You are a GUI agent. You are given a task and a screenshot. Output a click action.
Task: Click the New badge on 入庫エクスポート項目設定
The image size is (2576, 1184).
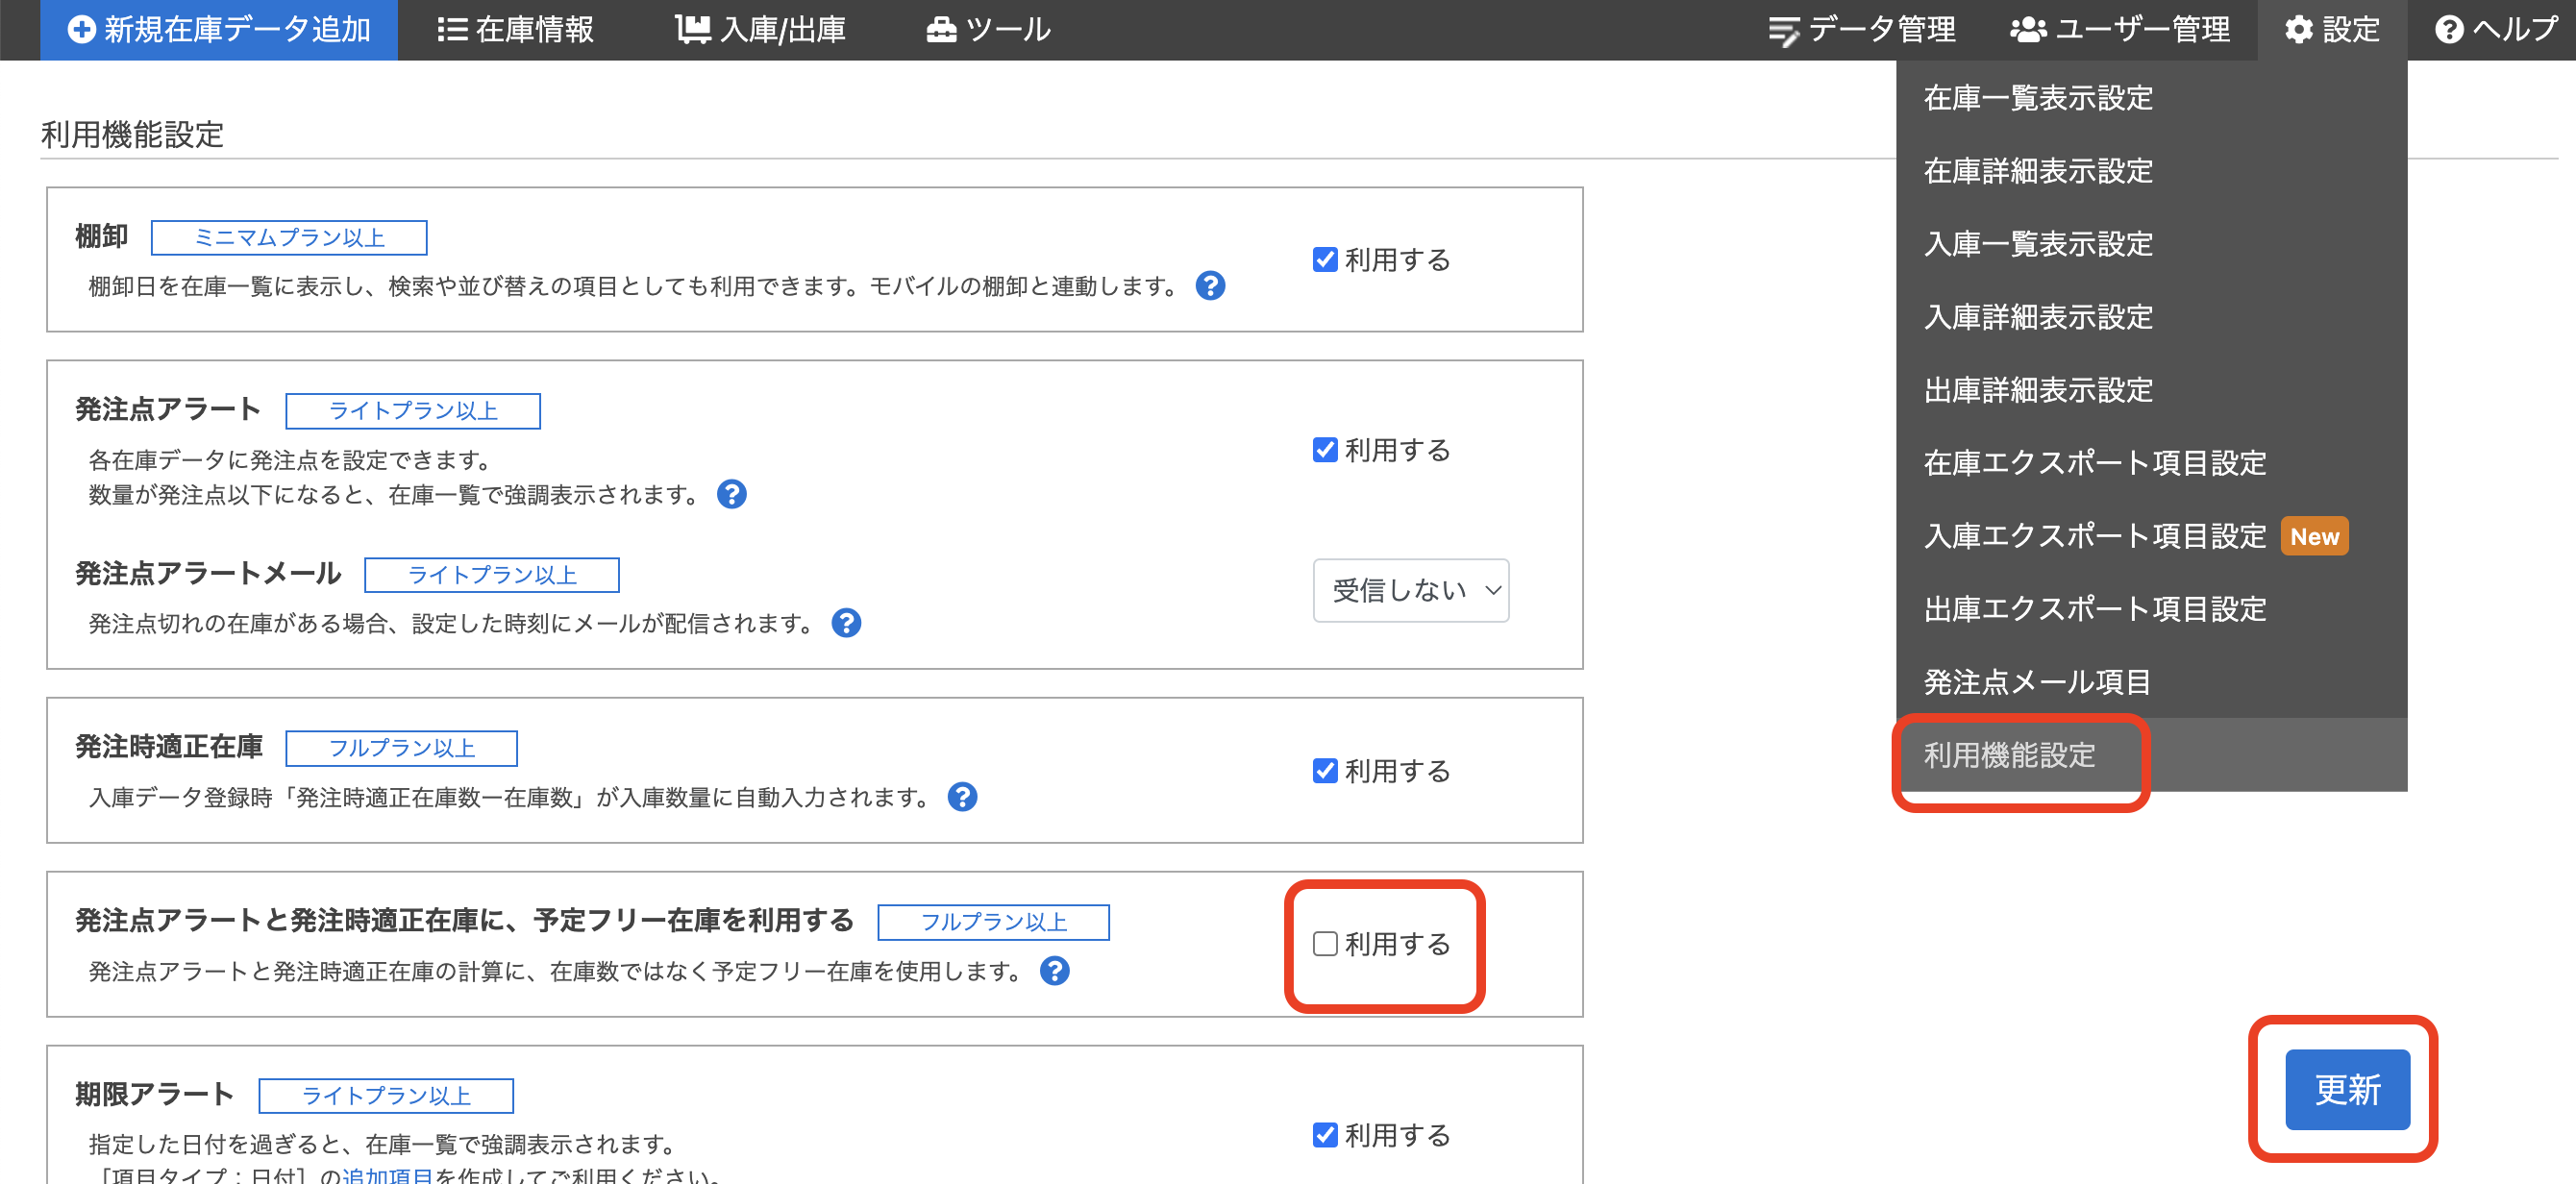coord(2315,536)
